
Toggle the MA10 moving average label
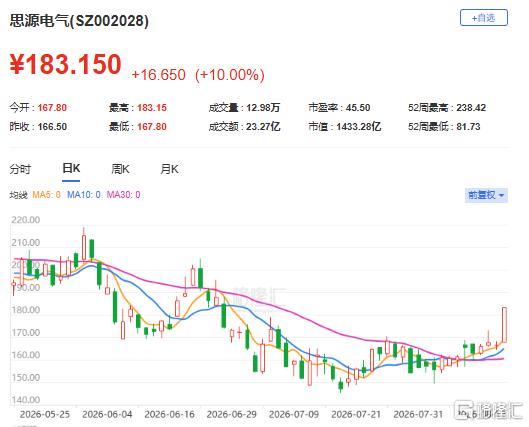click(84, 195)
